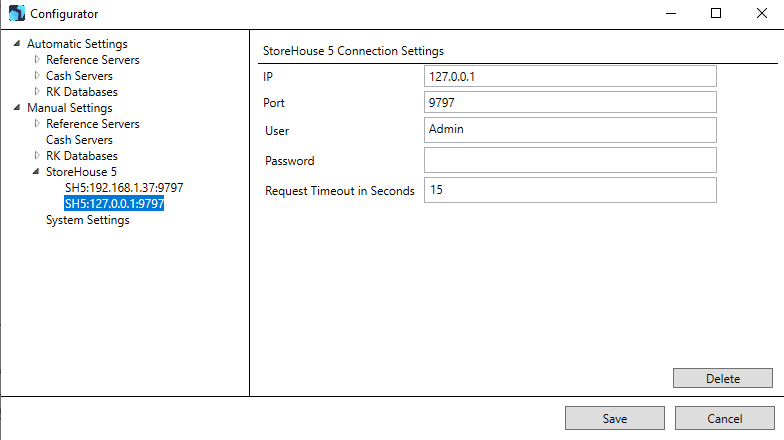The image size is (784, 440).
Task: Select the StoreHouse 5 tree item
Action: 81,172
